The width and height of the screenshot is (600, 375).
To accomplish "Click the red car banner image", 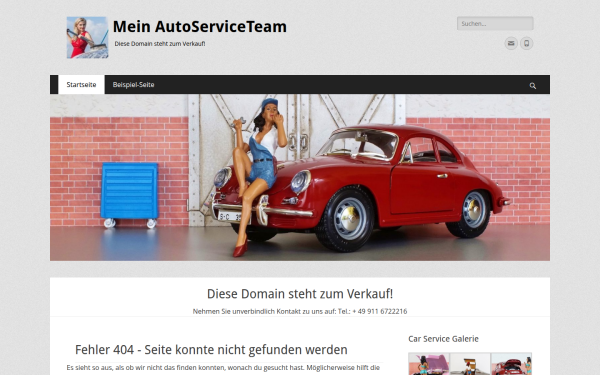I will (x=300, y=178).
